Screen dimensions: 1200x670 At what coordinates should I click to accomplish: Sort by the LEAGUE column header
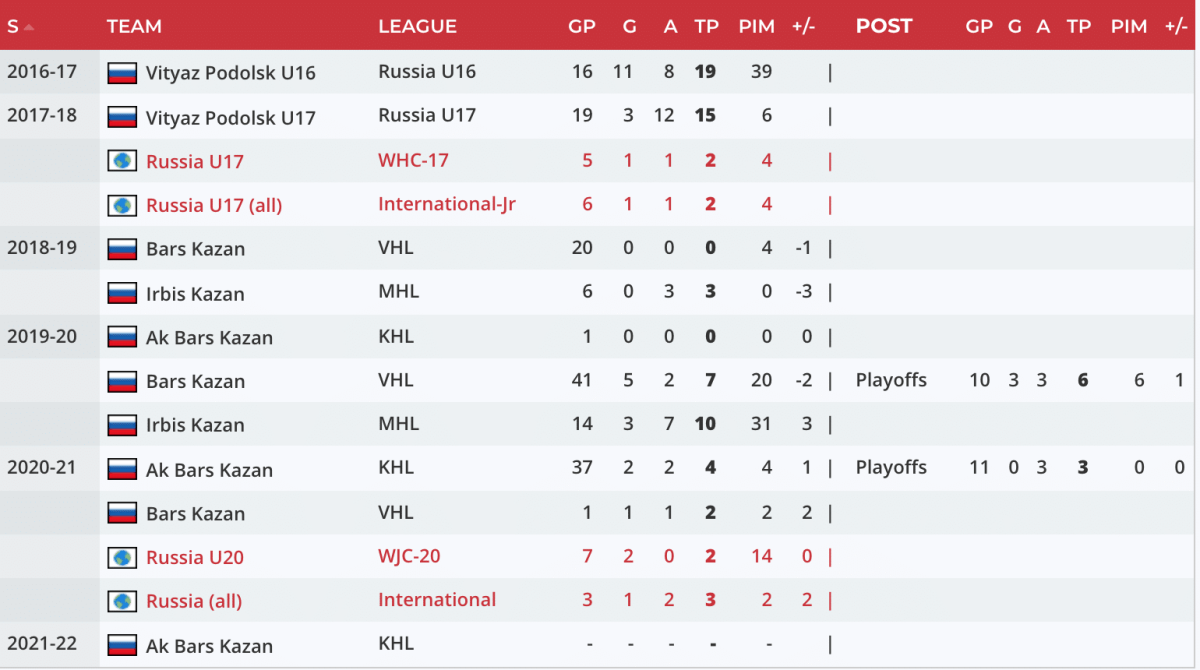(417, 27)
